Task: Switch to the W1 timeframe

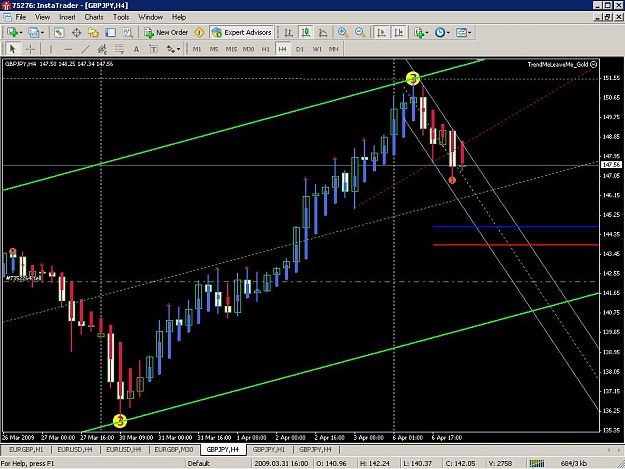Action: click(317, 49)
